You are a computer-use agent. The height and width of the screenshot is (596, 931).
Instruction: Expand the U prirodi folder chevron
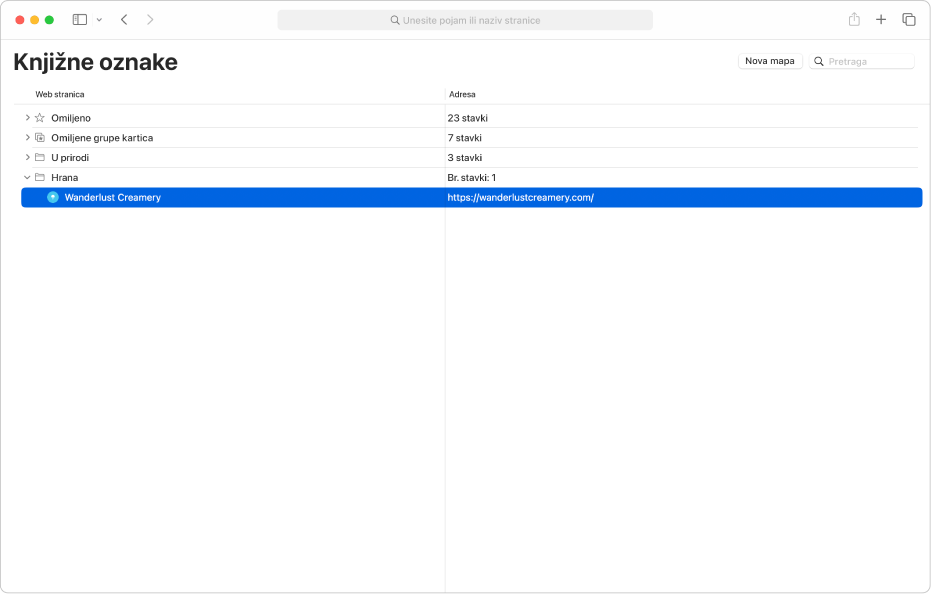tap(27, 157)
